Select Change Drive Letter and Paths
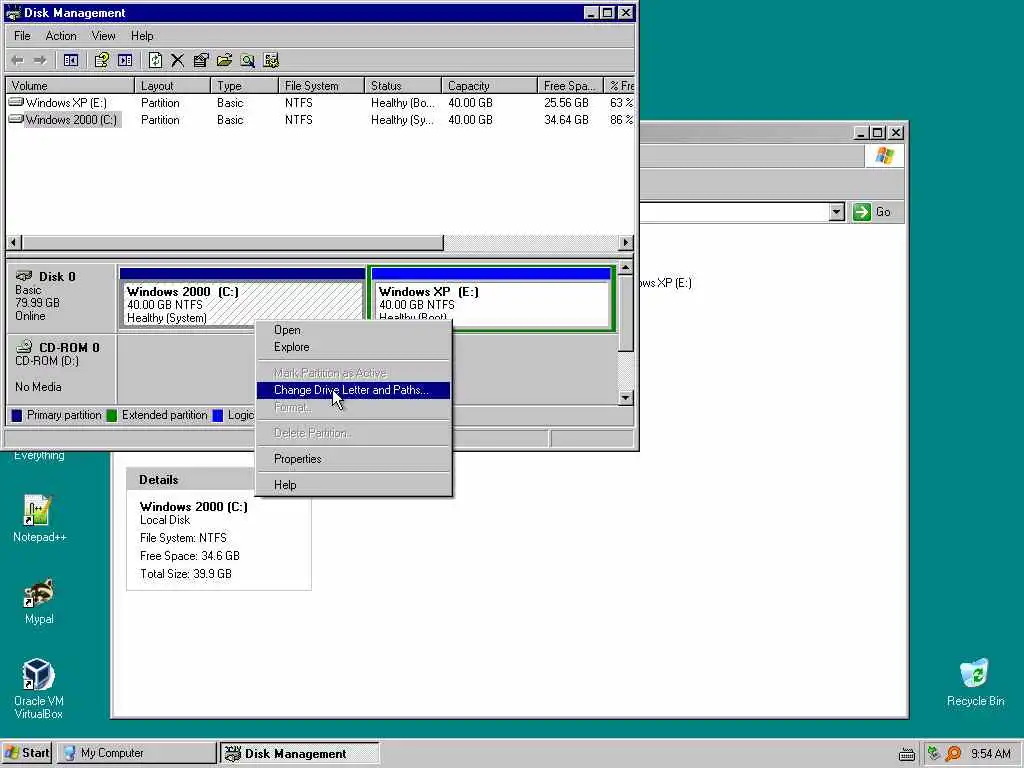1024x768 pixels. click(353, 390)
